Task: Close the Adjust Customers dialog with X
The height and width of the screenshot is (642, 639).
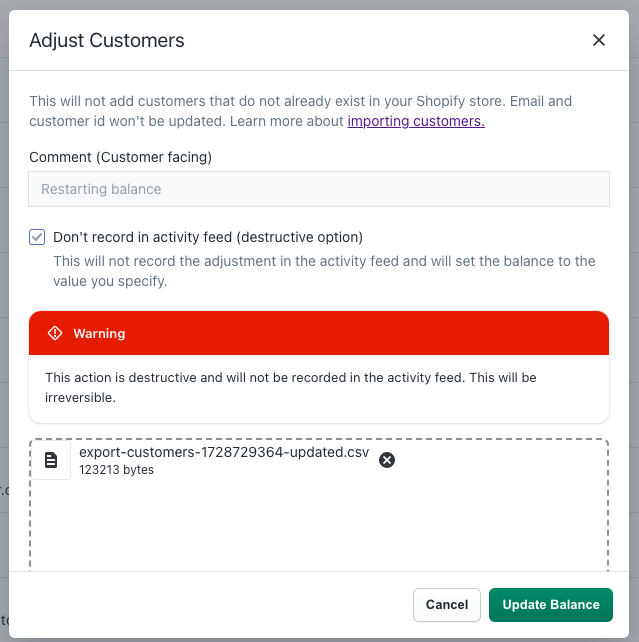Action: coord(598,40)
